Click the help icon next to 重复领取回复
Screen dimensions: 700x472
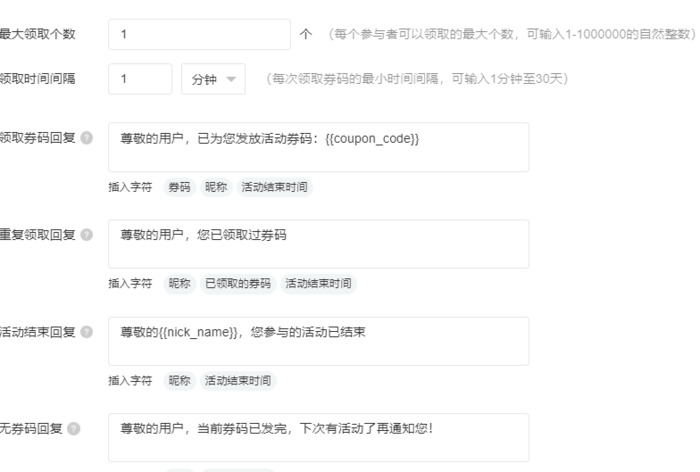[87, 235]
